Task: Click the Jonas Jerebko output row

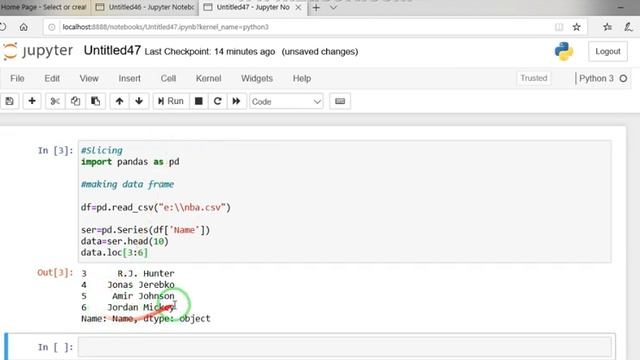Action: coord(128,284)
